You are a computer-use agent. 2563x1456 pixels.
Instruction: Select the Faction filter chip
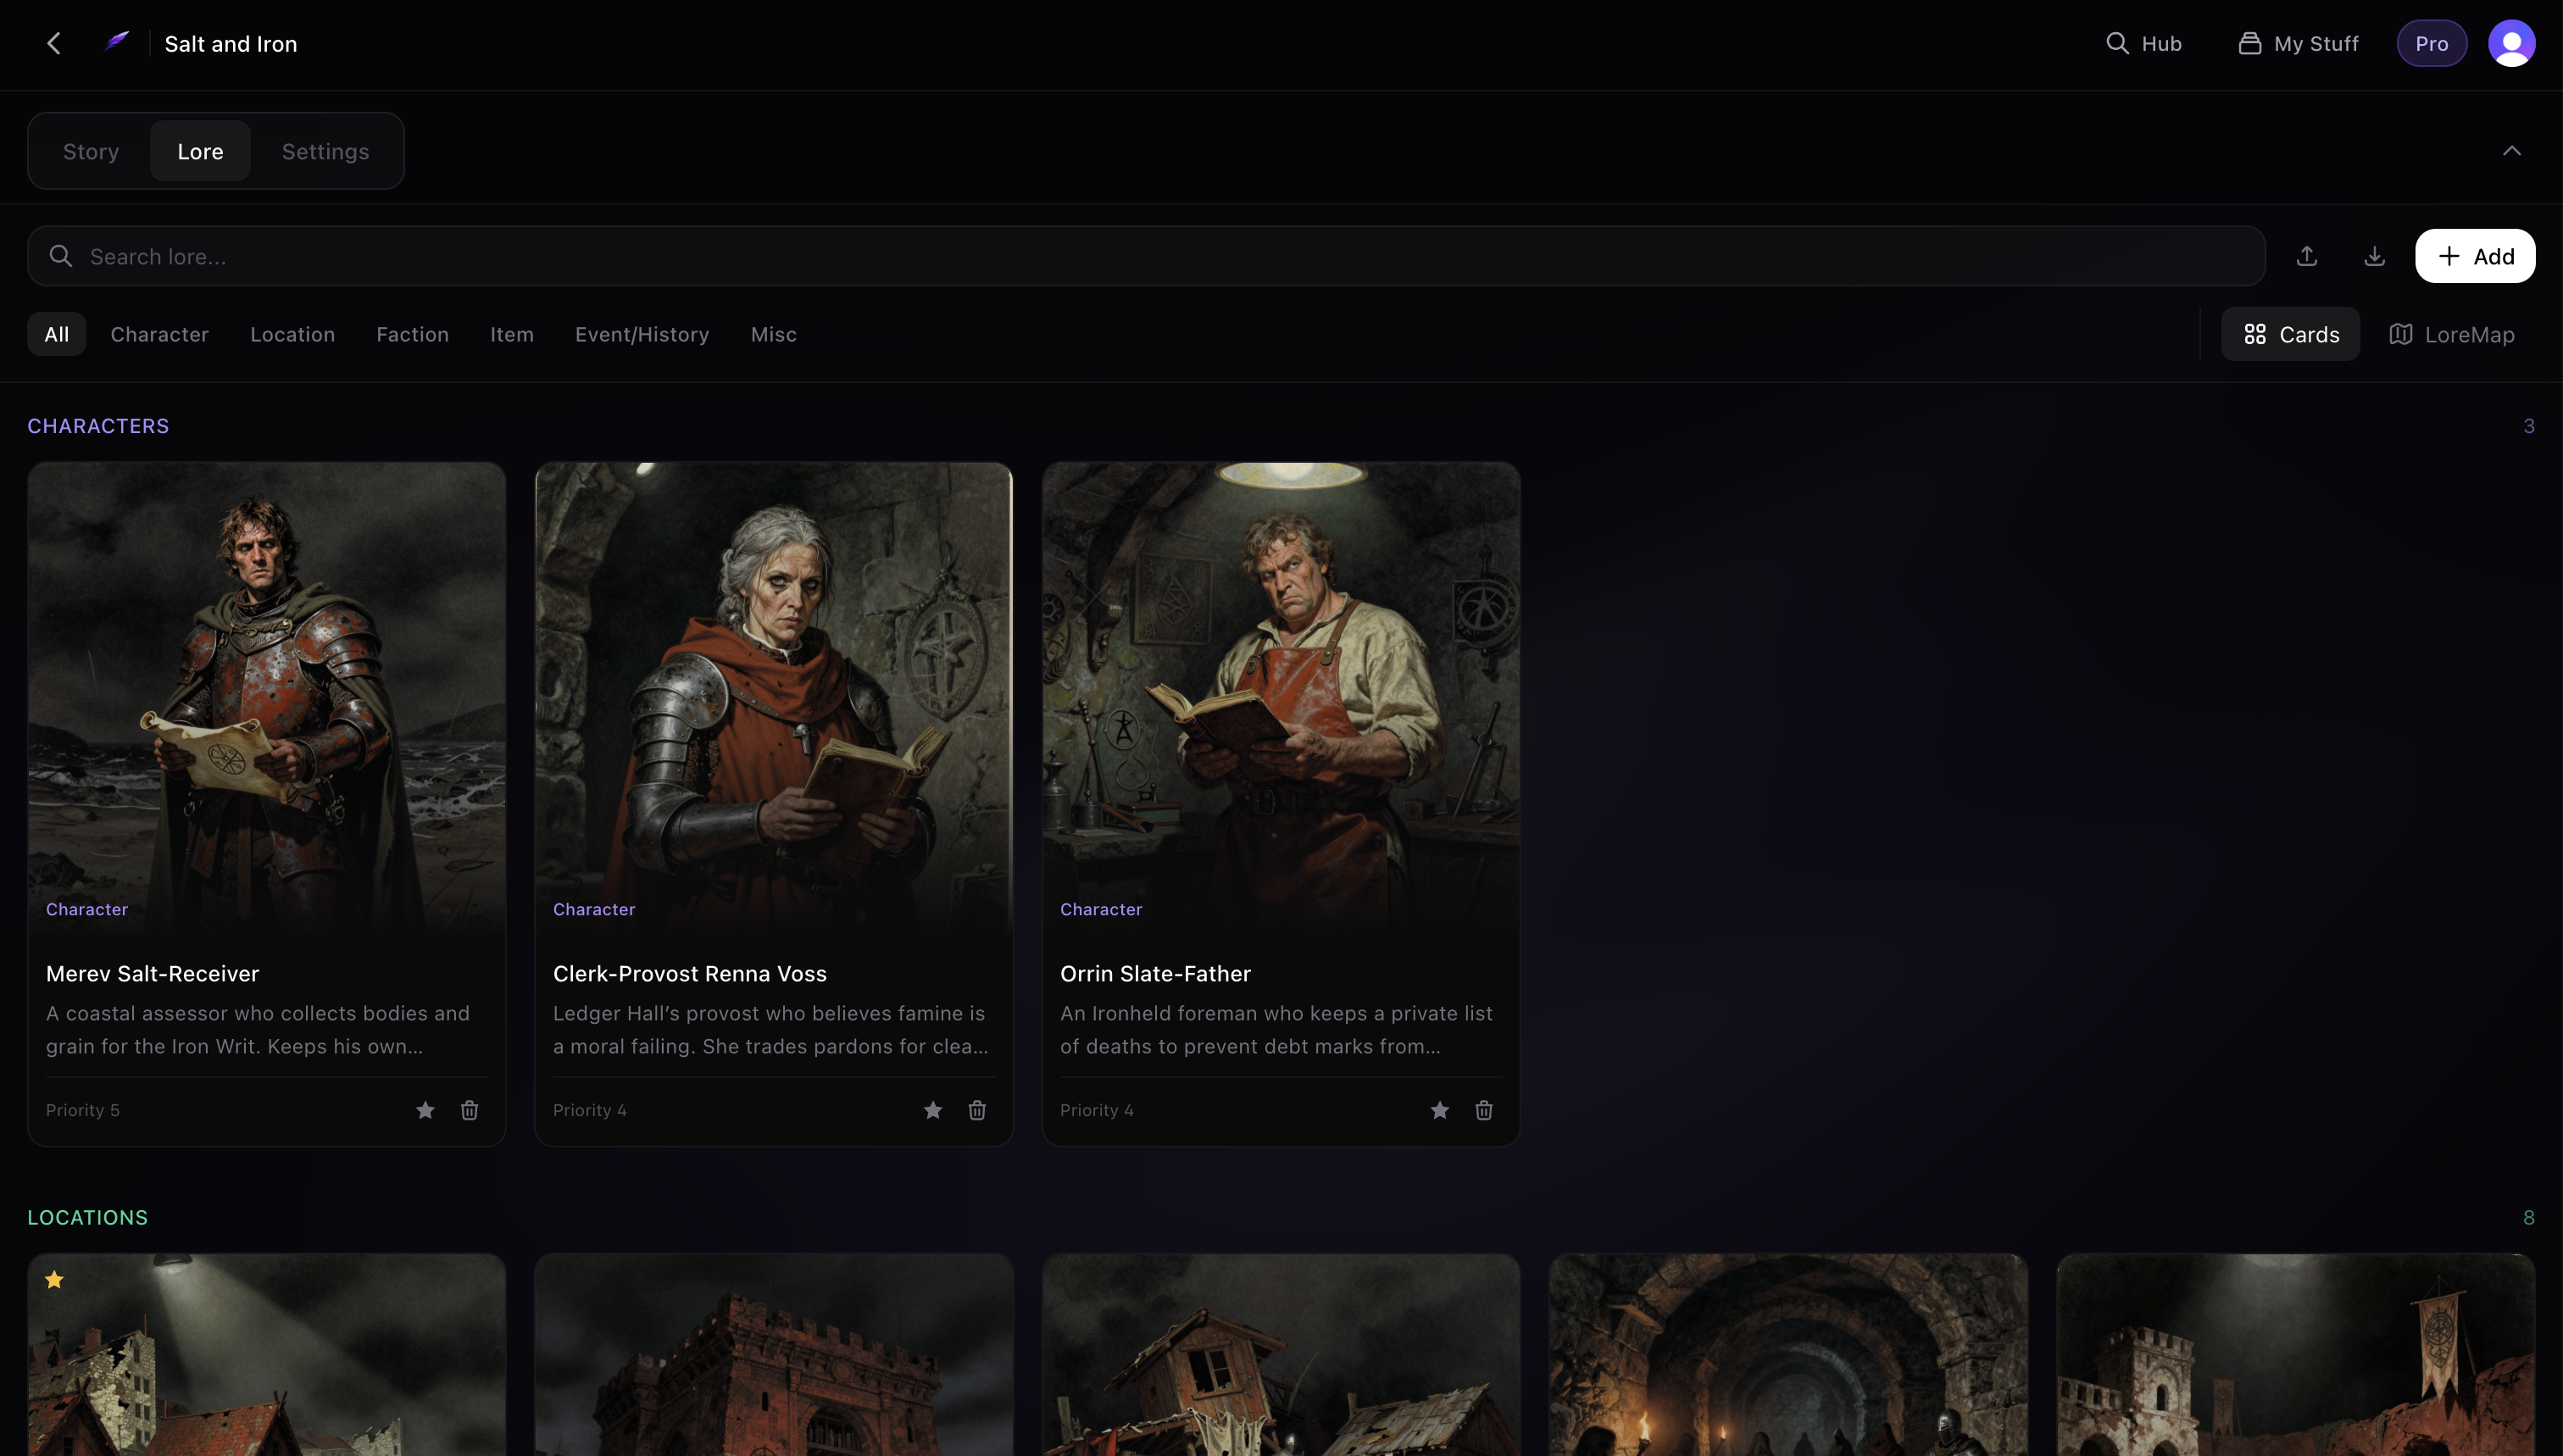(x=412, y=334)
